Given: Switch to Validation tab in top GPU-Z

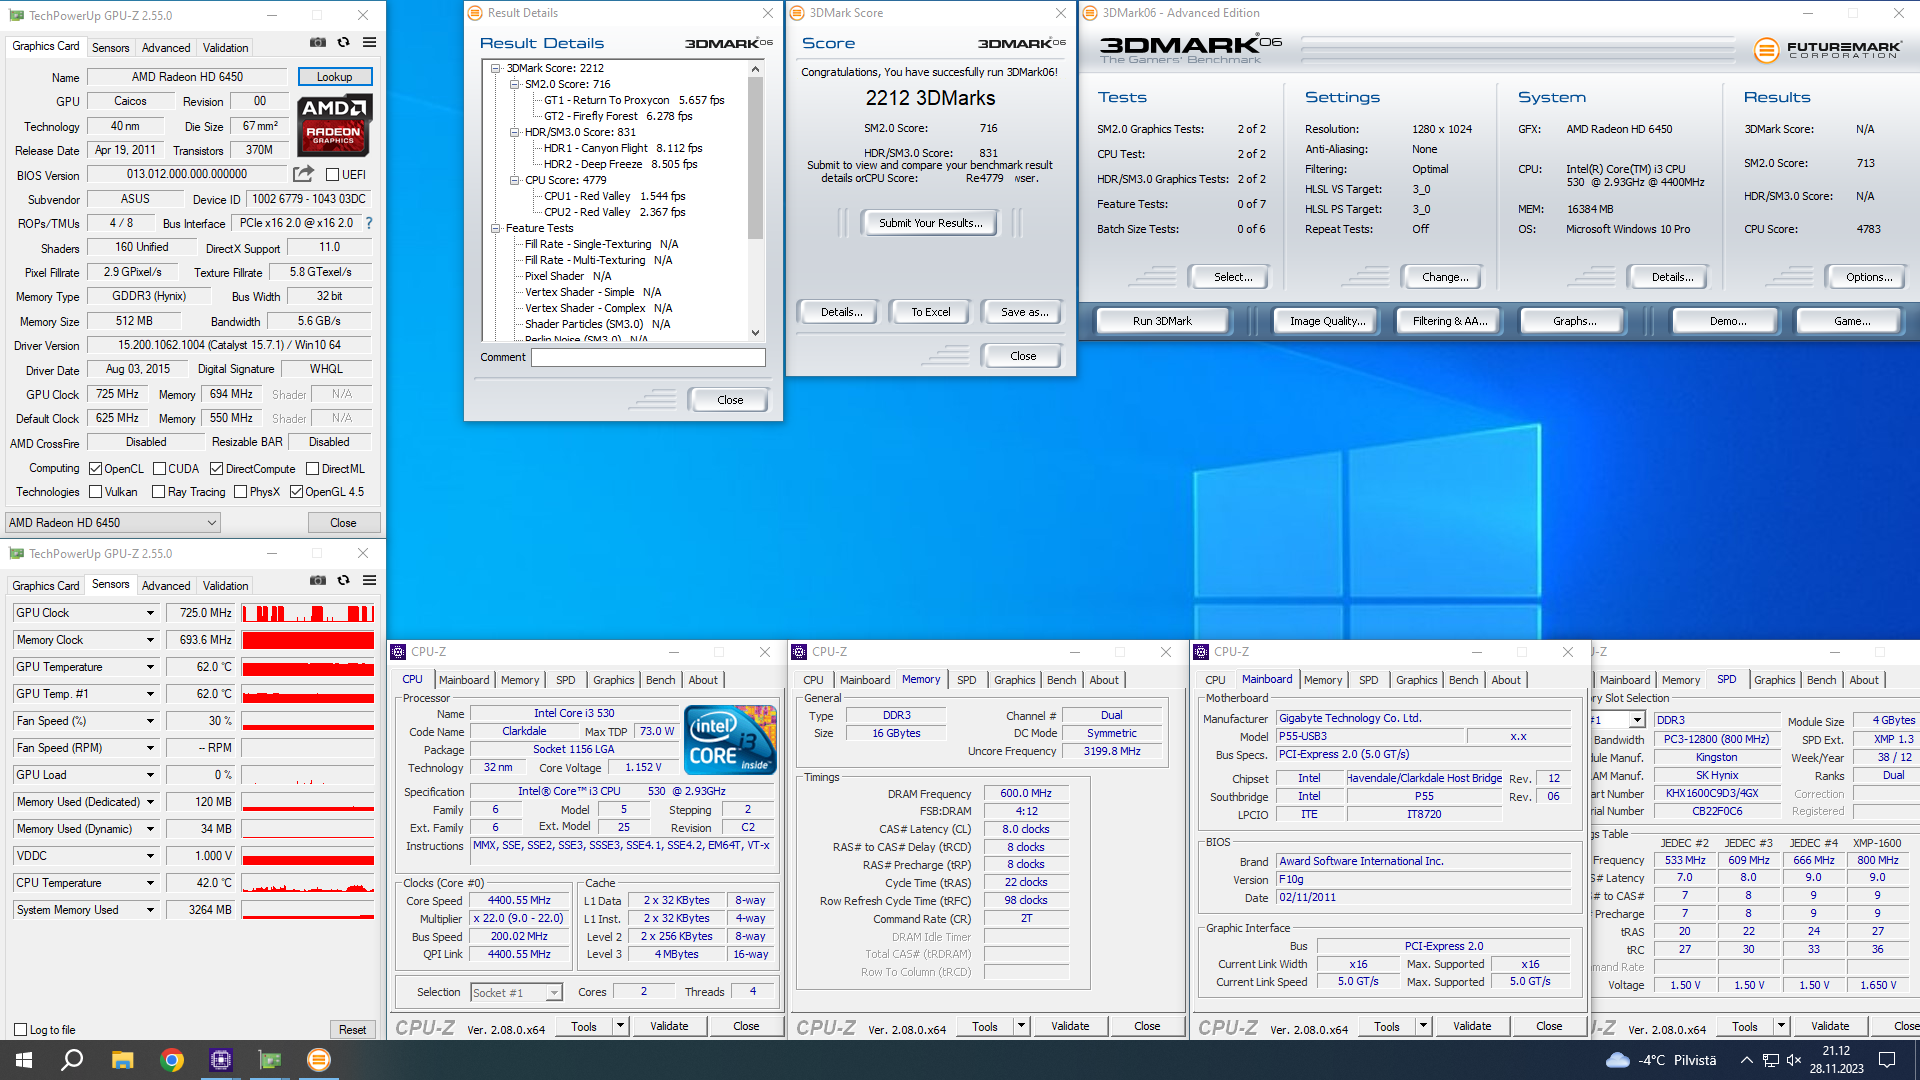Looking at the screenshot, I should (226, 48).
